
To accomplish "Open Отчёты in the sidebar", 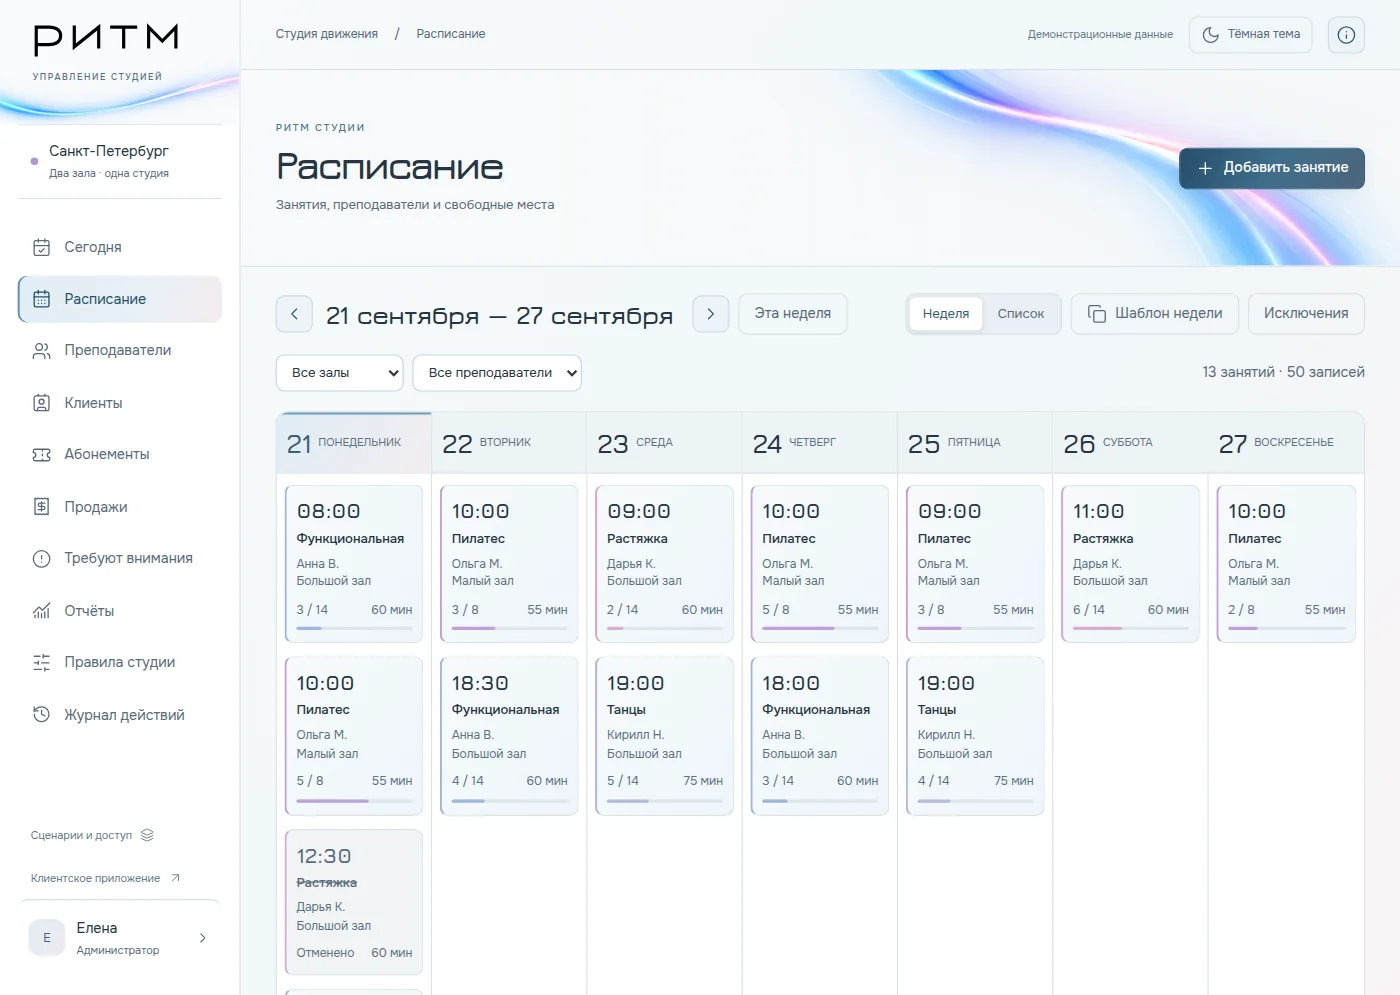I will point(120,611).
